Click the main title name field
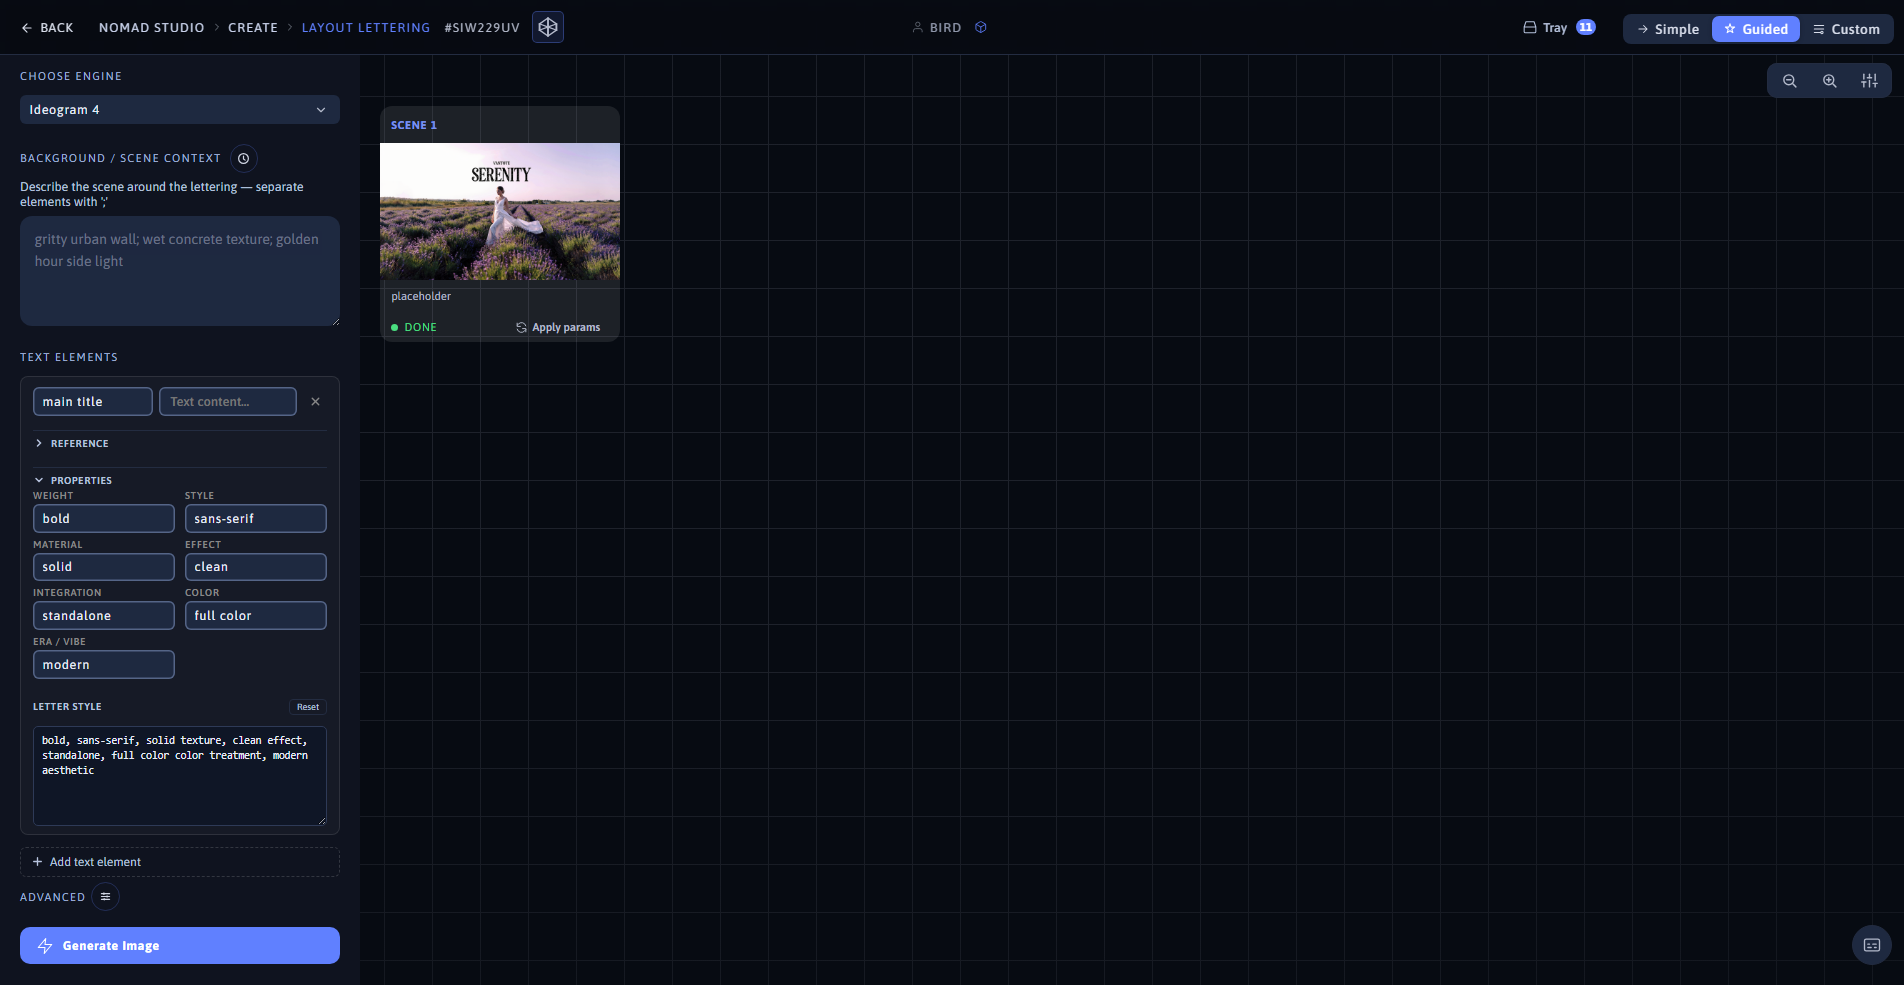The image size is (1904, 985). [93, 402]
